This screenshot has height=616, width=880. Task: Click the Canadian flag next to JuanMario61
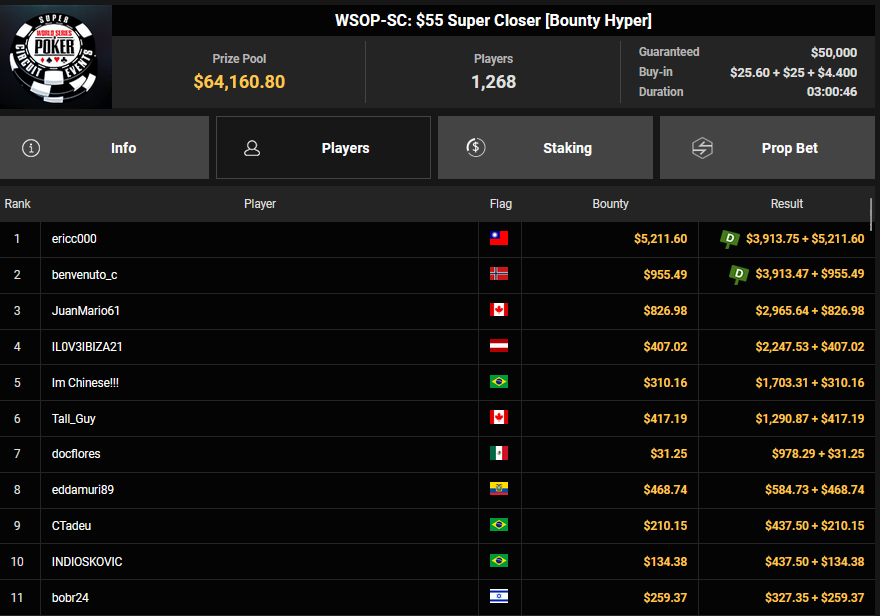(498, 310)
